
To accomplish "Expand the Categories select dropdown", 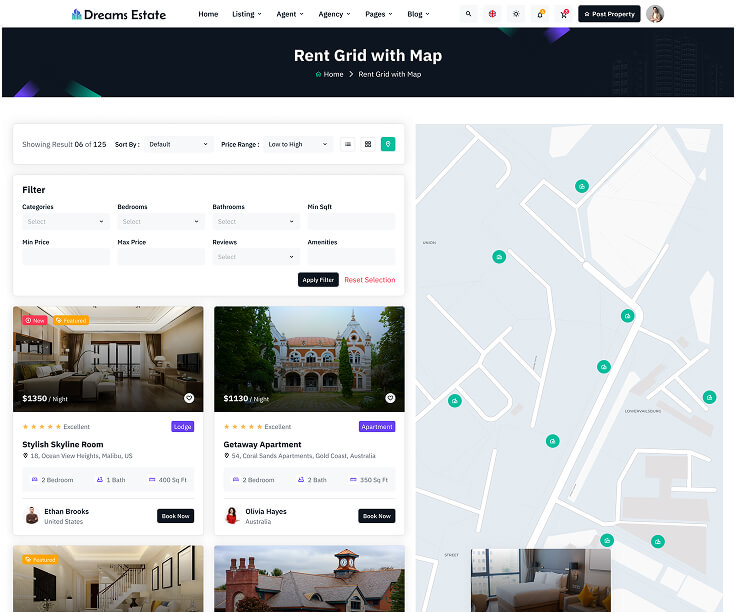I will [x=66, y=222].
